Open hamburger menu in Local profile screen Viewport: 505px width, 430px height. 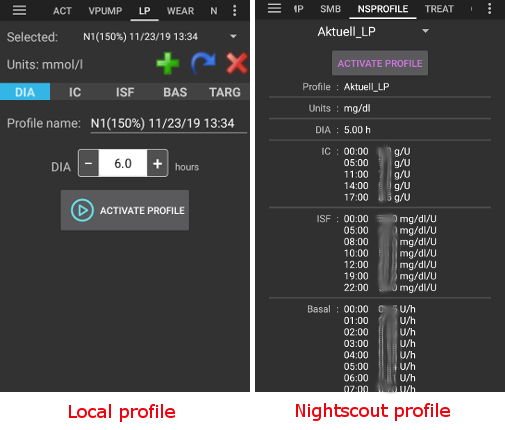click(x=19, y=10)
